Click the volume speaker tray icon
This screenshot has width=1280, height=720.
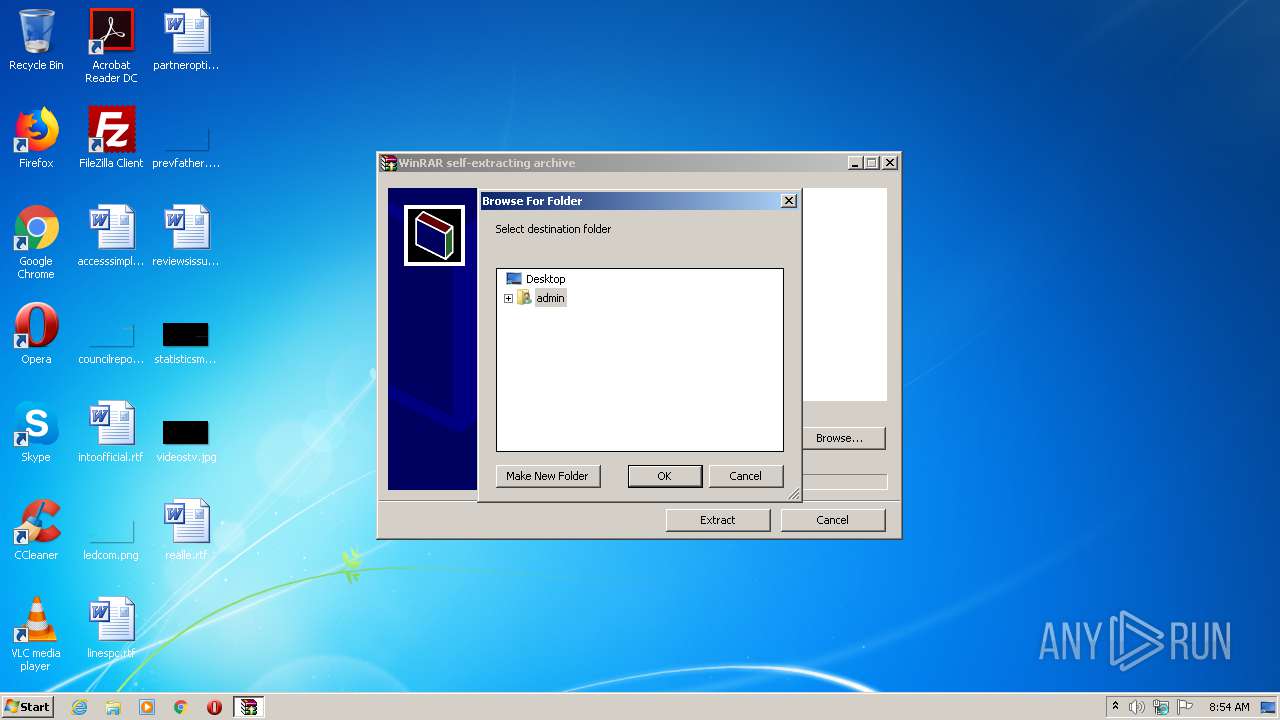(1137, 707)
